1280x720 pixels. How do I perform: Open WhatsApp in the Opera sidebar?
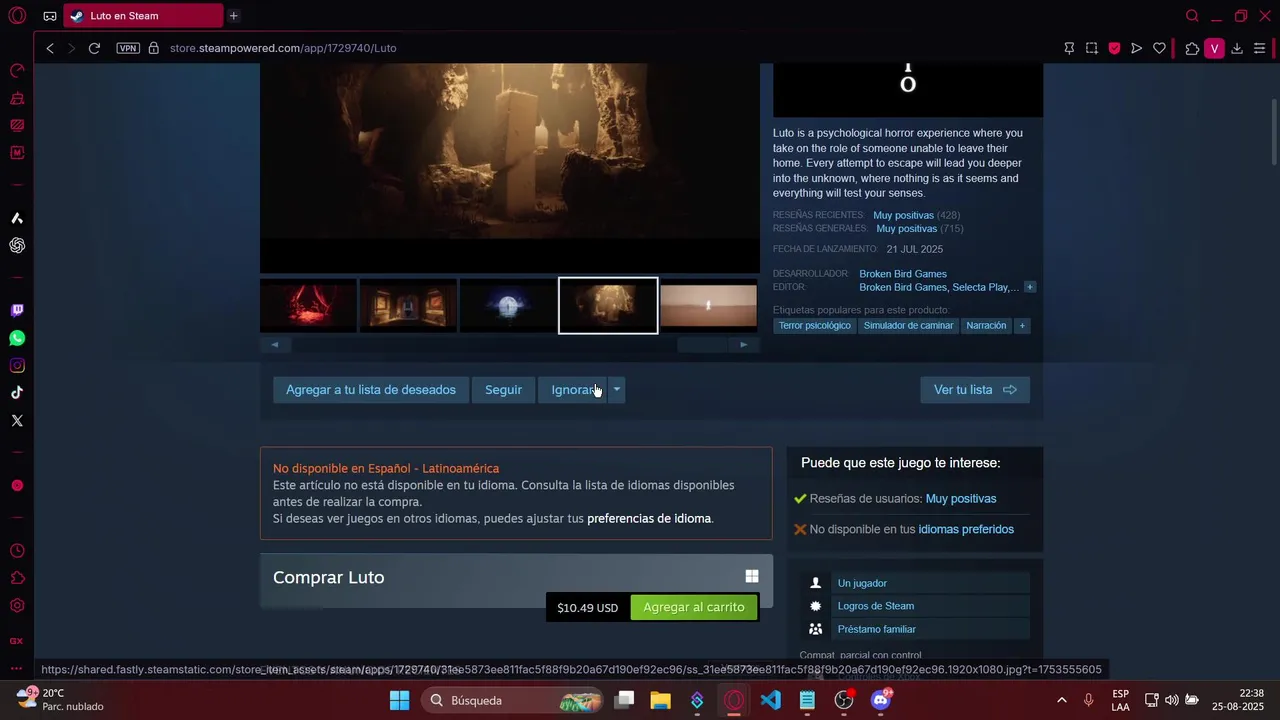17,338
